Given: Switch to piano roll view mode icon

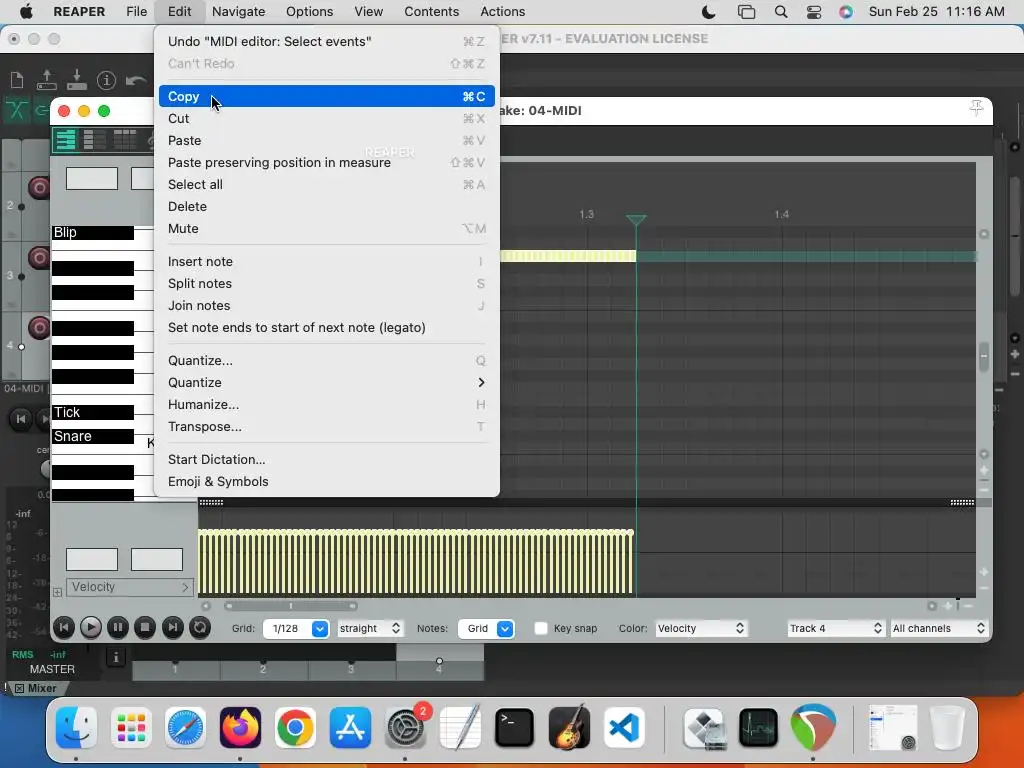Looking at the screenshot, I should point(66,140).
